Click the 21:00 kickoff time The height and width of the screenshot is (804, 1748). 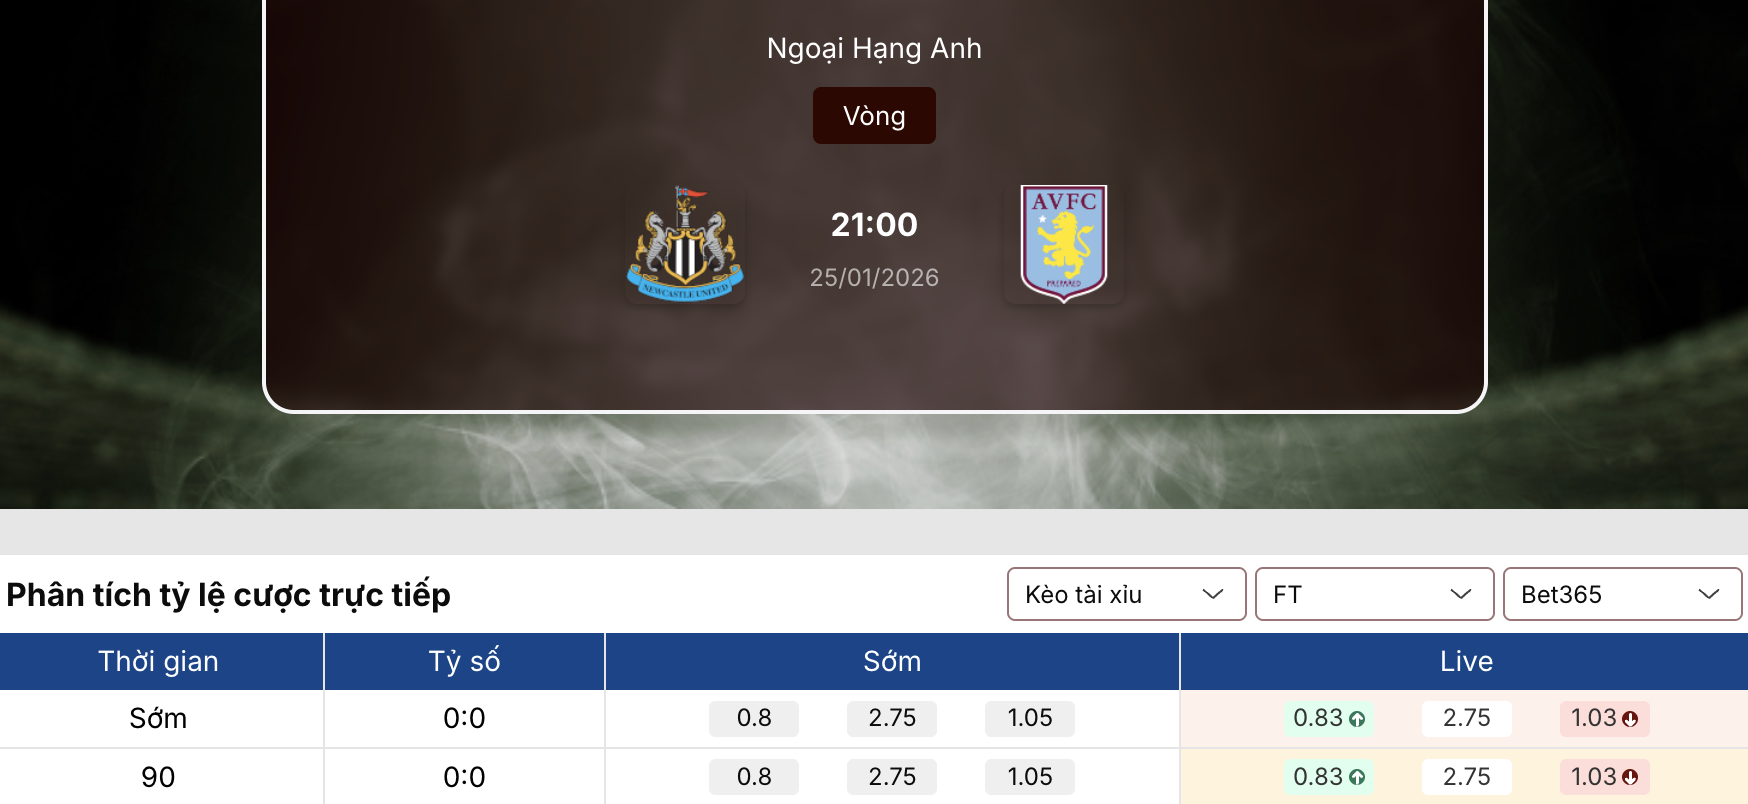874,225
